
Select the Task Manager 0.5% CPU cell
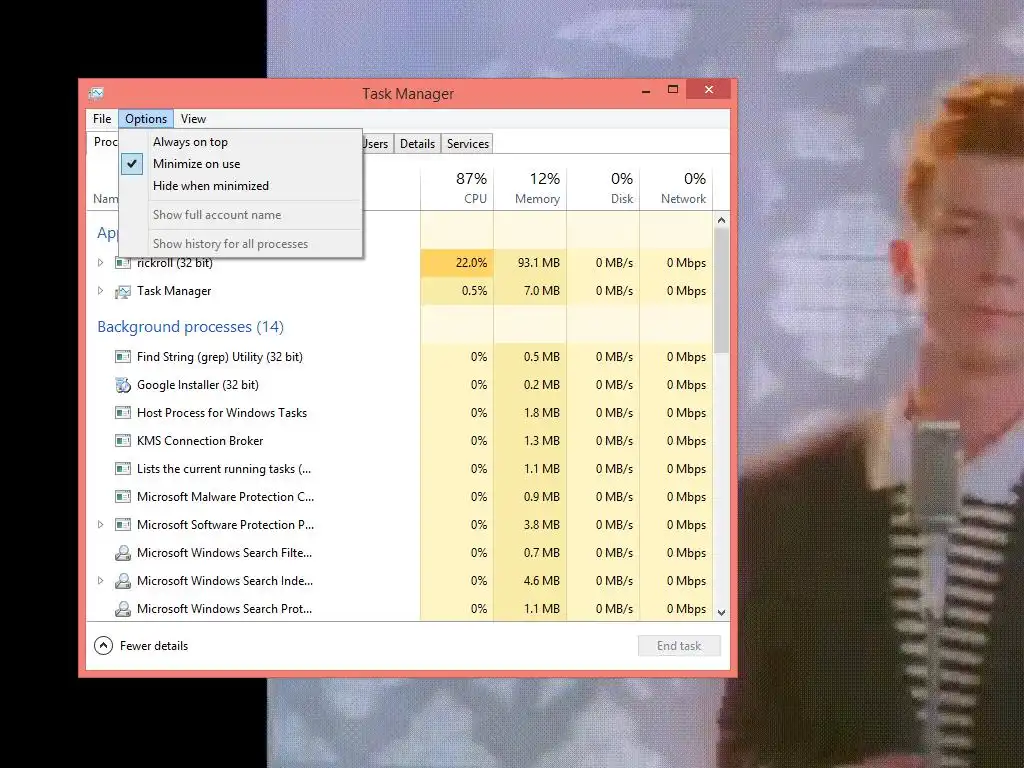coord(457,291)
